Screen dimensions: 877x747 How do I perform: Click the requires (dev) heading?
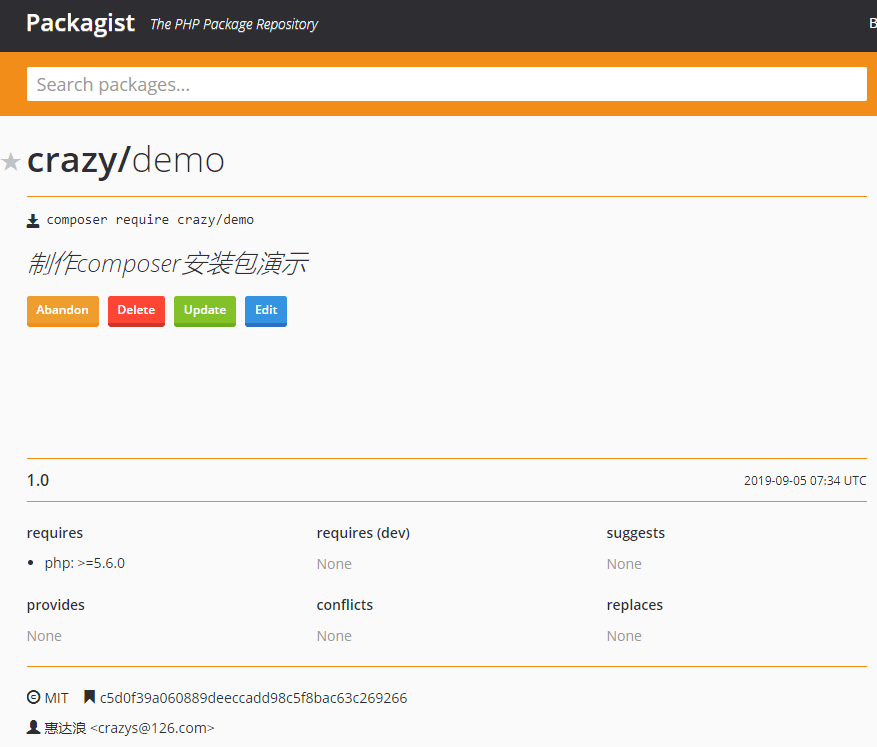tap(363, 533)
